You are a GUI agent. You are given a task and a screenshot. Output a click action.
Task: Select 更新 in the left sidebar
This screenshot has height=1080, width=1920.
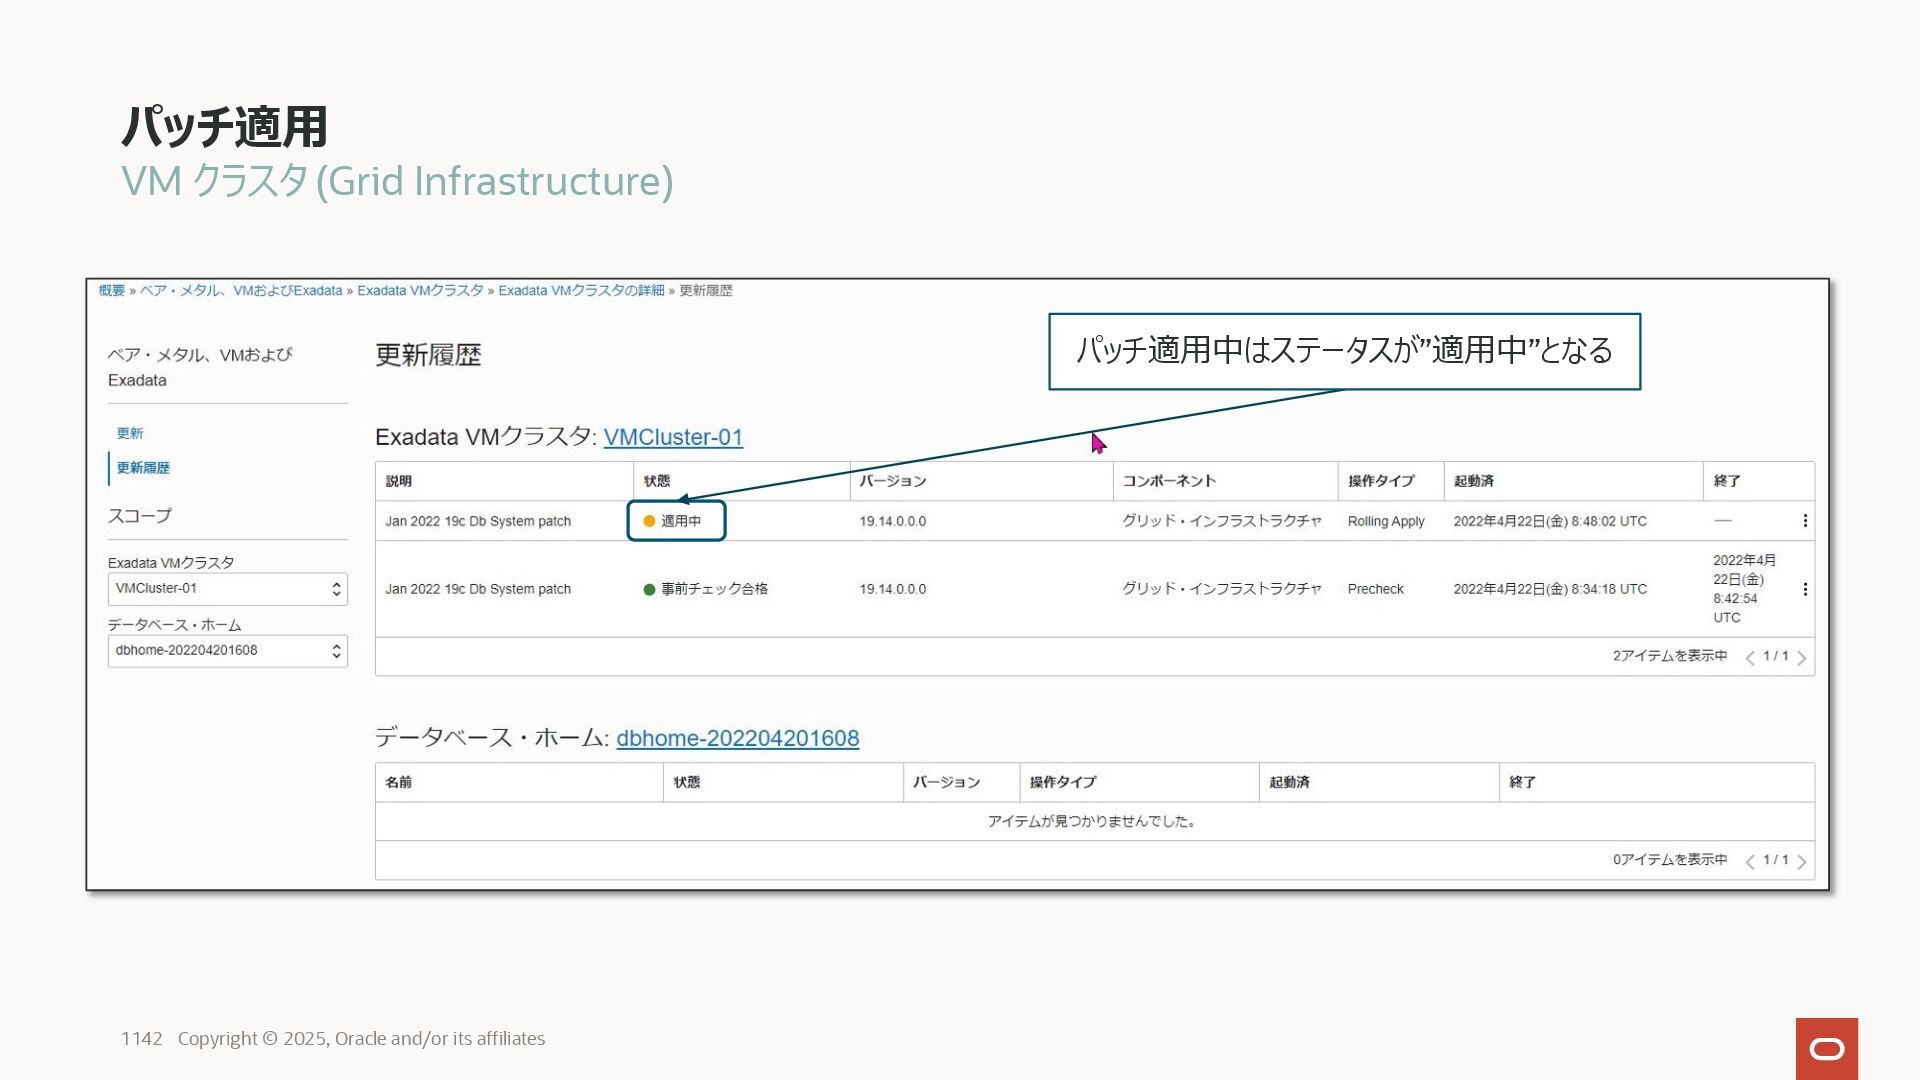[130, 433]
